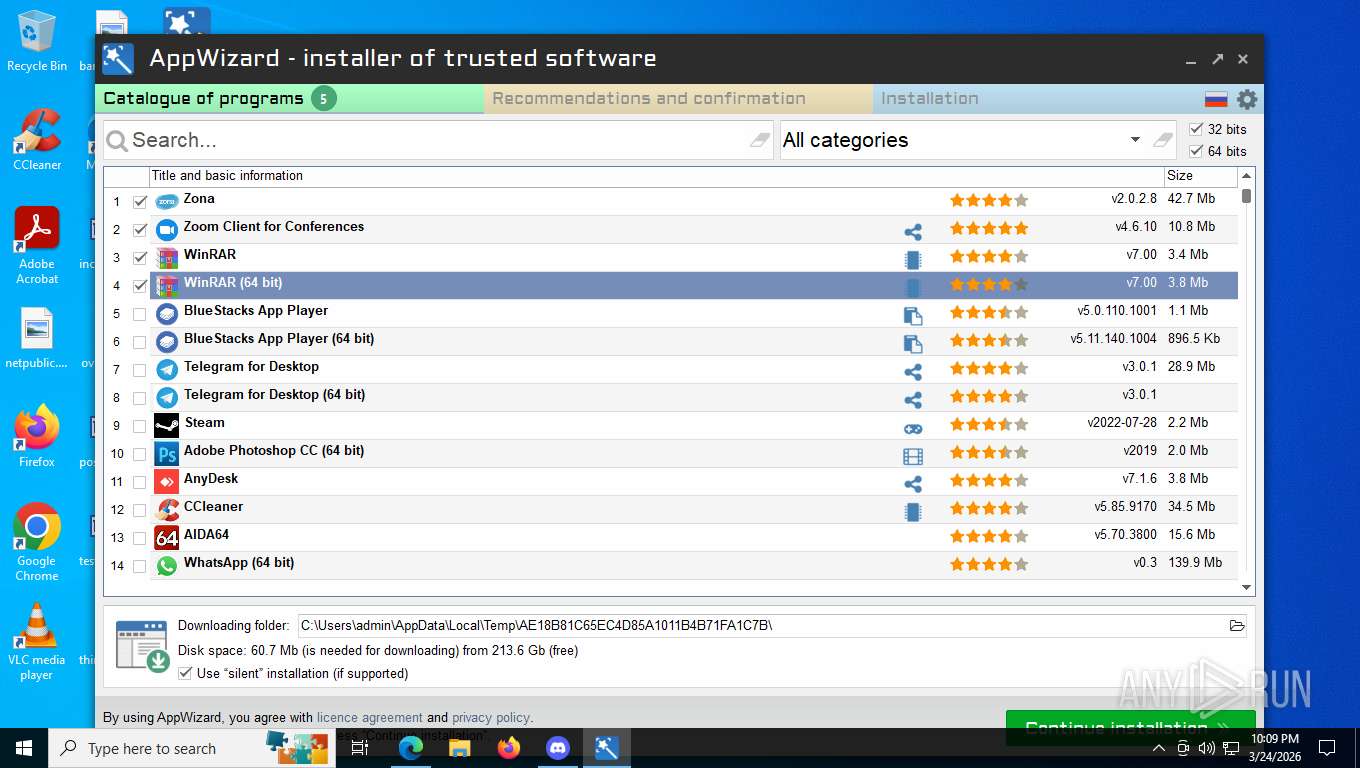The height and width of the screenshot is (768, 1360).
Task: Uncheck the Zoom Client for Conferences checkbox
Action: point(140,230)
